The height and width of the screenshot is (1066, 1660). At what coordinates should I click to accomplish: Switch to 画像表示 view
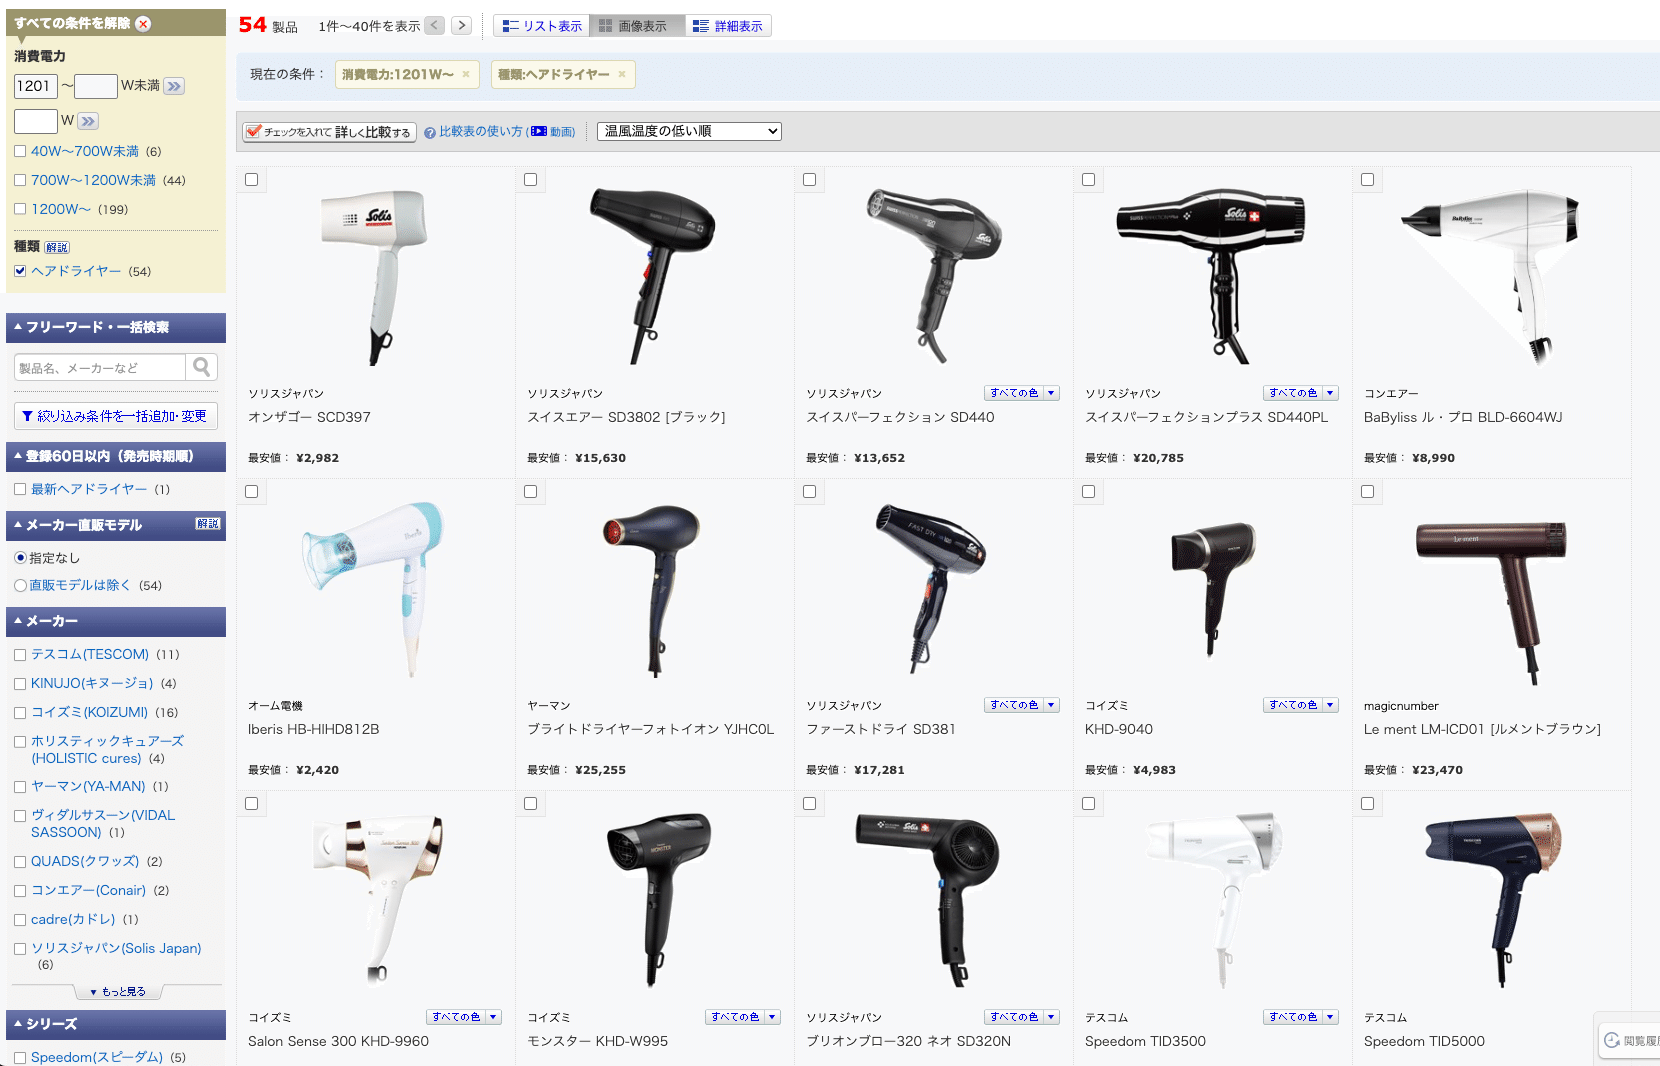637,26
